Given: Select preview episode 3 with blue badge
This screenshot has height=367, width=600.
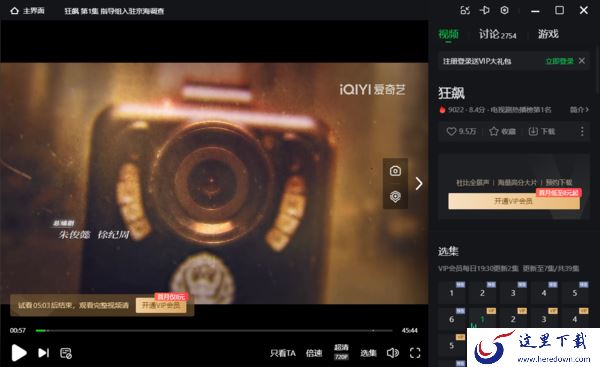Looking at the screenshot, I should [x=513, y=293].
